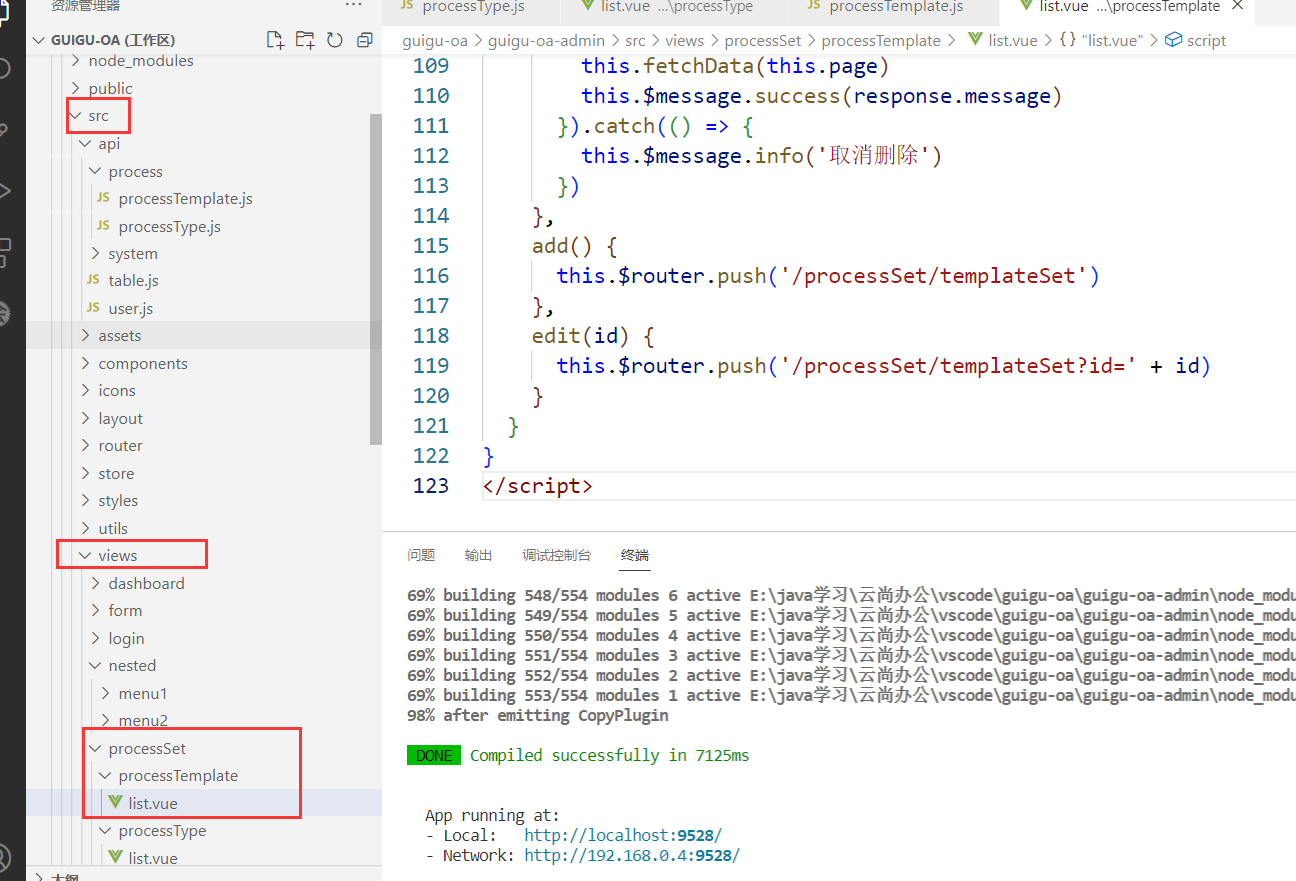Click the JS icon beside table.js
Screen dimensions: 1296x881
click(93, 280)
